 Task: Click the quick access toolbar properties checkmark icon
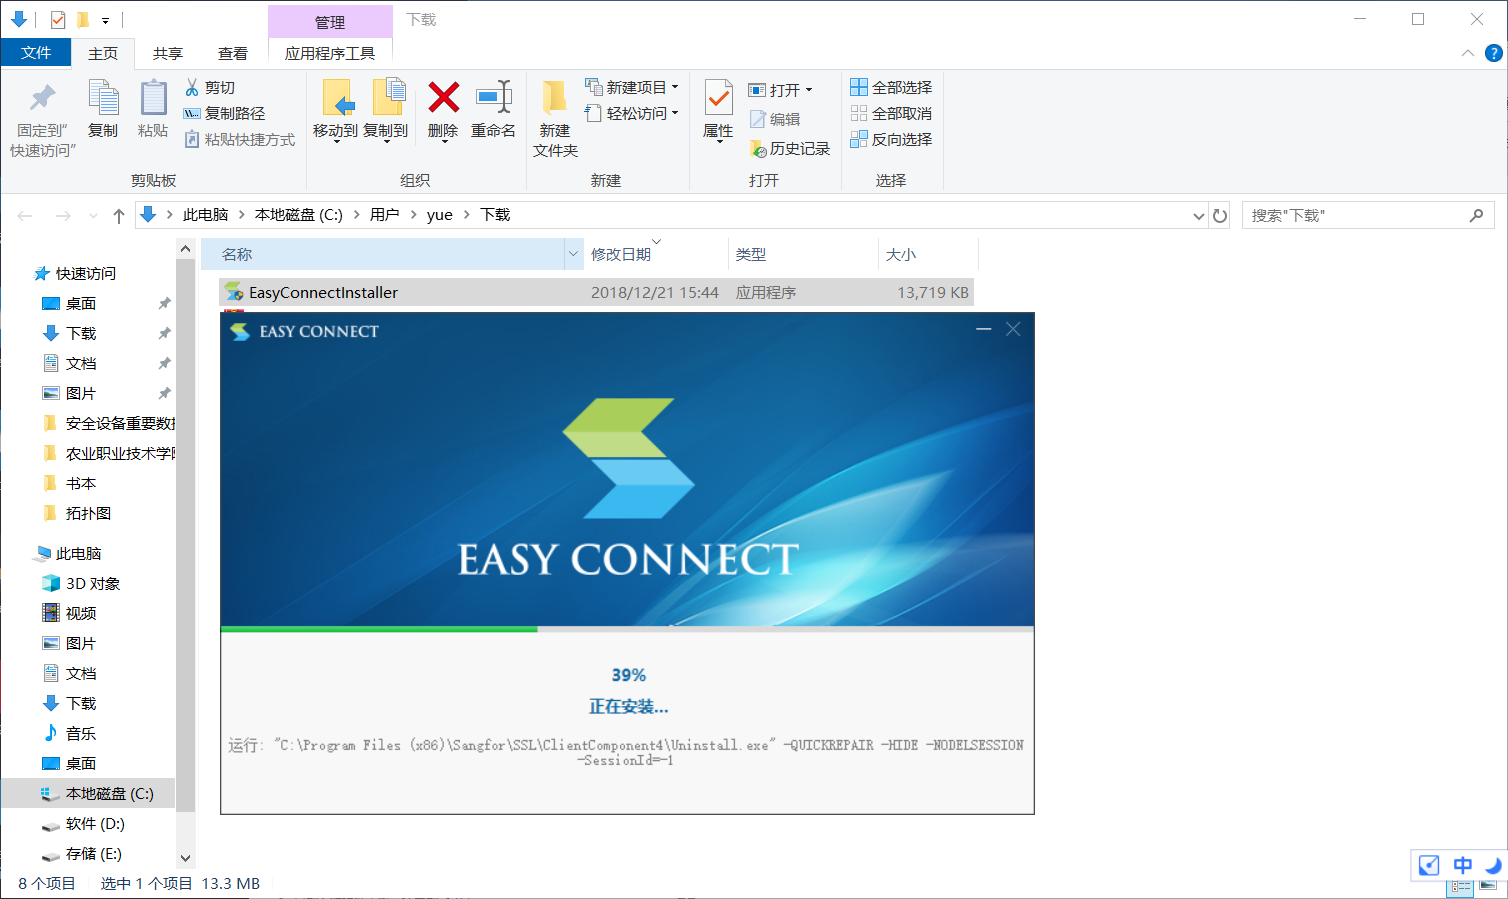[x=58, y=20]
